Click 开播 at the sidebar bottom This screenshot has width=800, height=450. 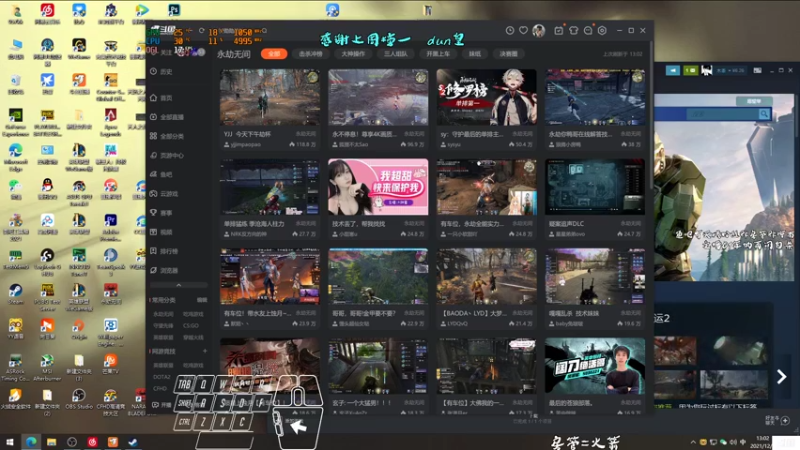pyautogui.click(x=162, y=405)
